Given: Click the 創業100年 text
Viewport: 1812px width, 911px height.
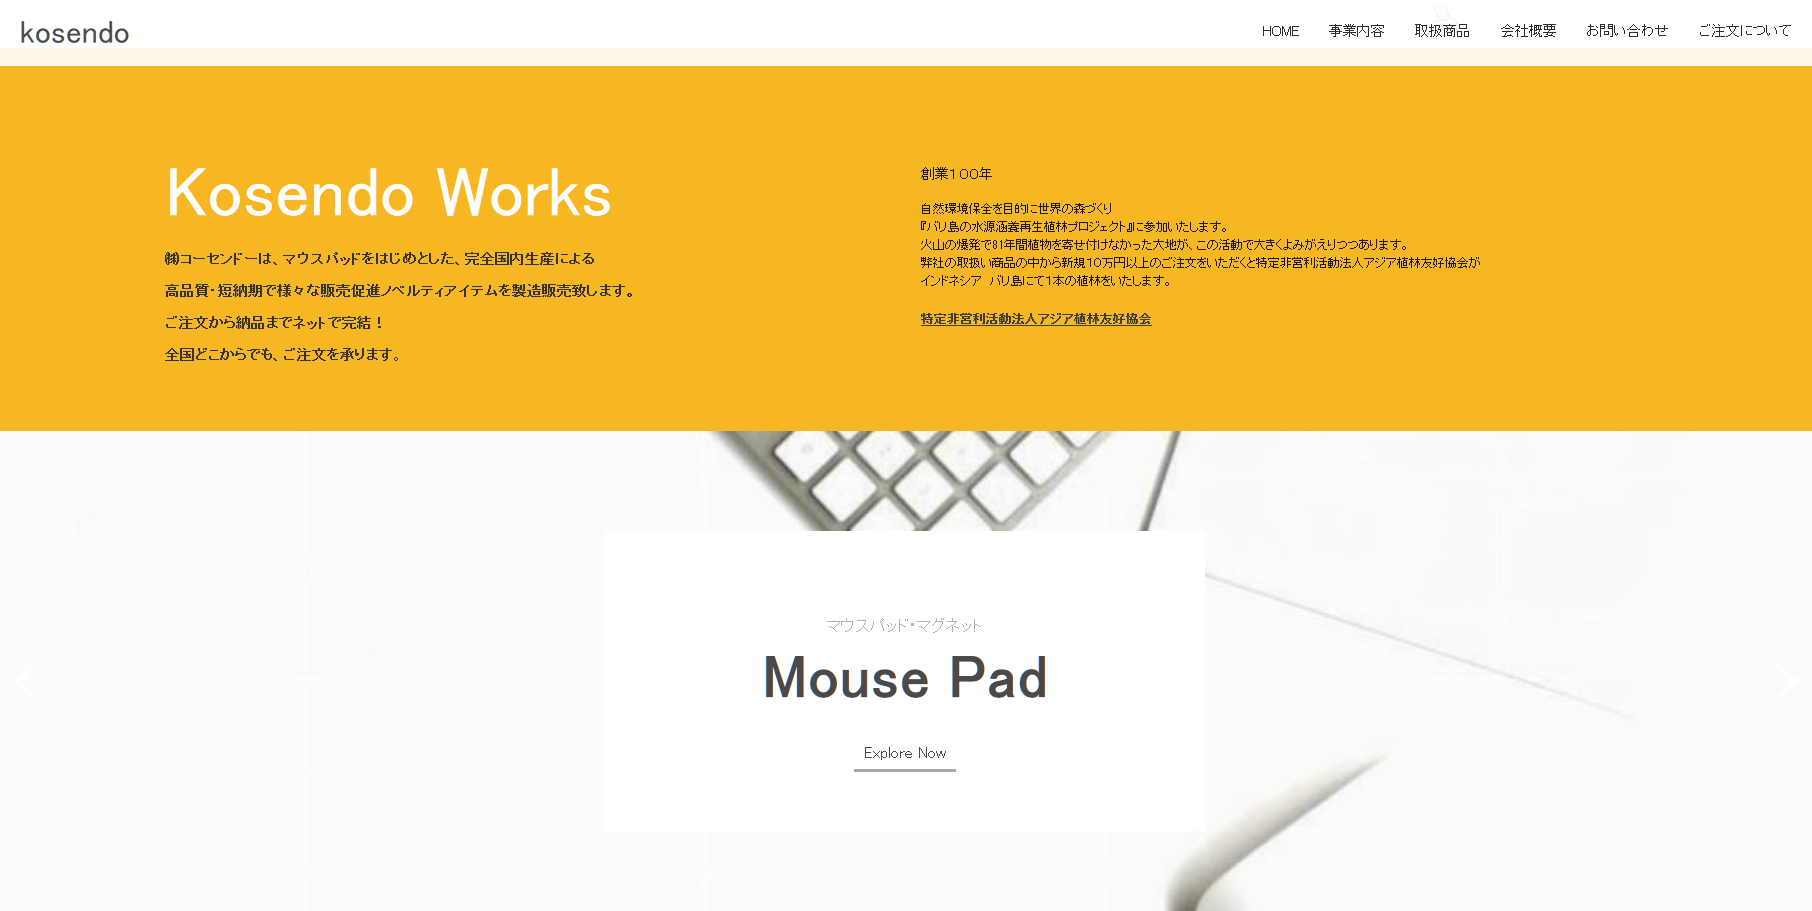Looking at the screenshot, I should (956, 174).
